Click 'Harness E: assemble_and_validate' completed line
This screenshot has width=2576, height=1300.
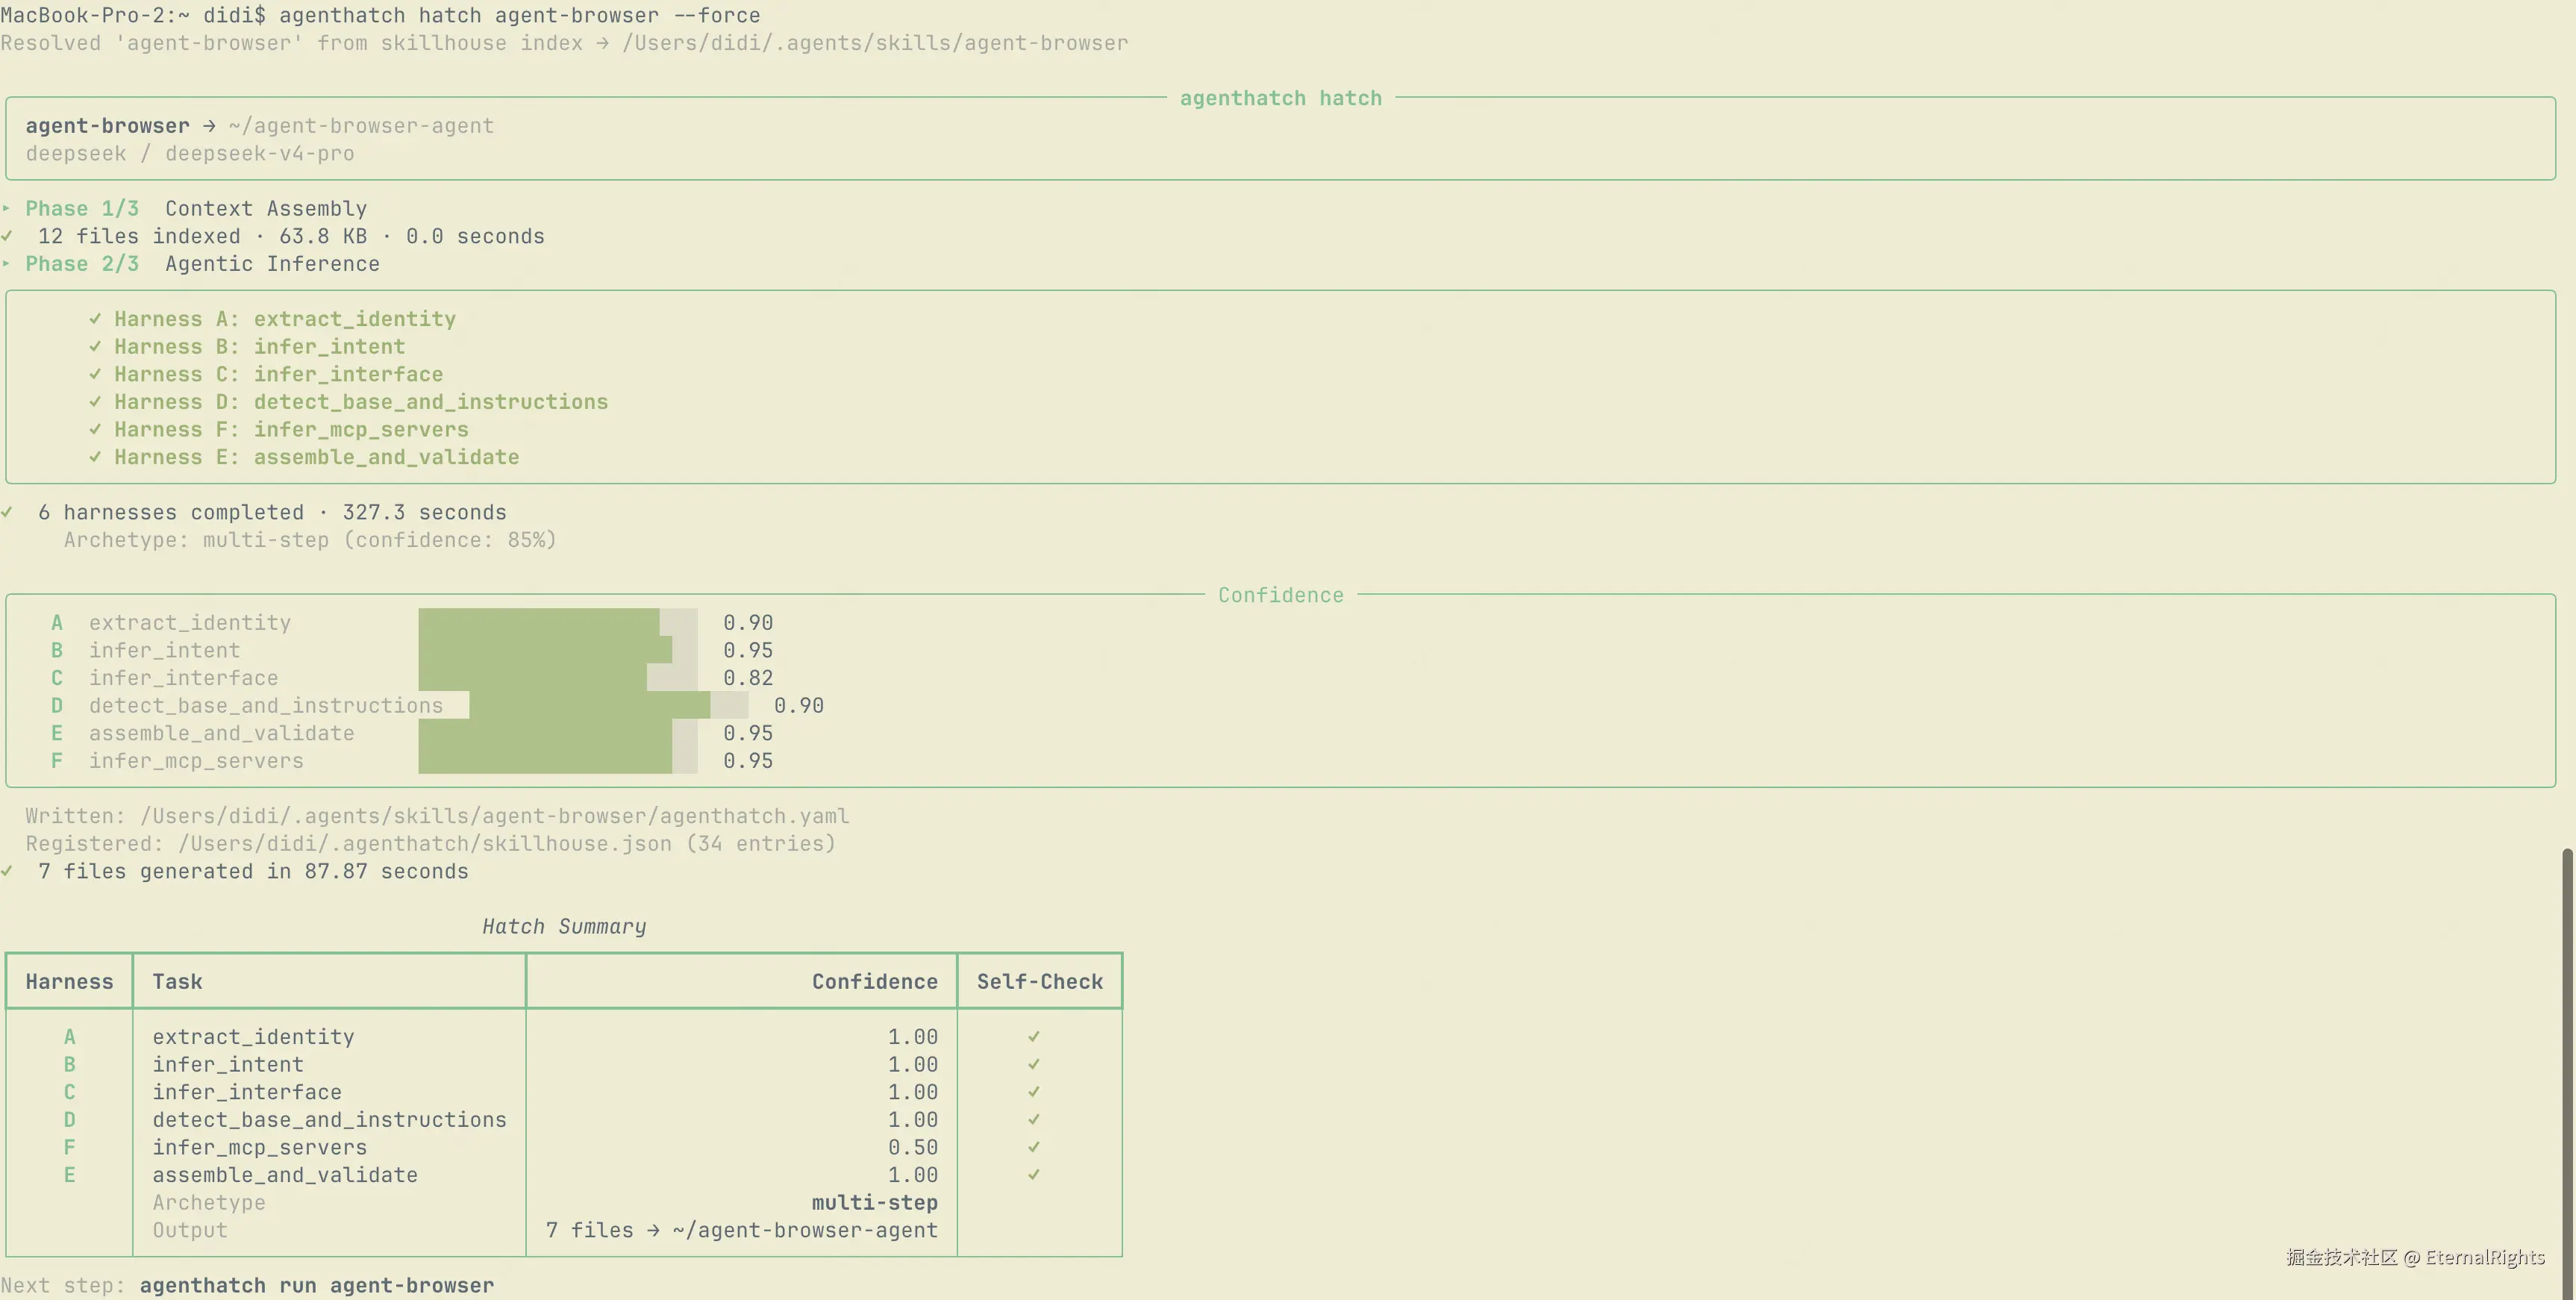316,457
